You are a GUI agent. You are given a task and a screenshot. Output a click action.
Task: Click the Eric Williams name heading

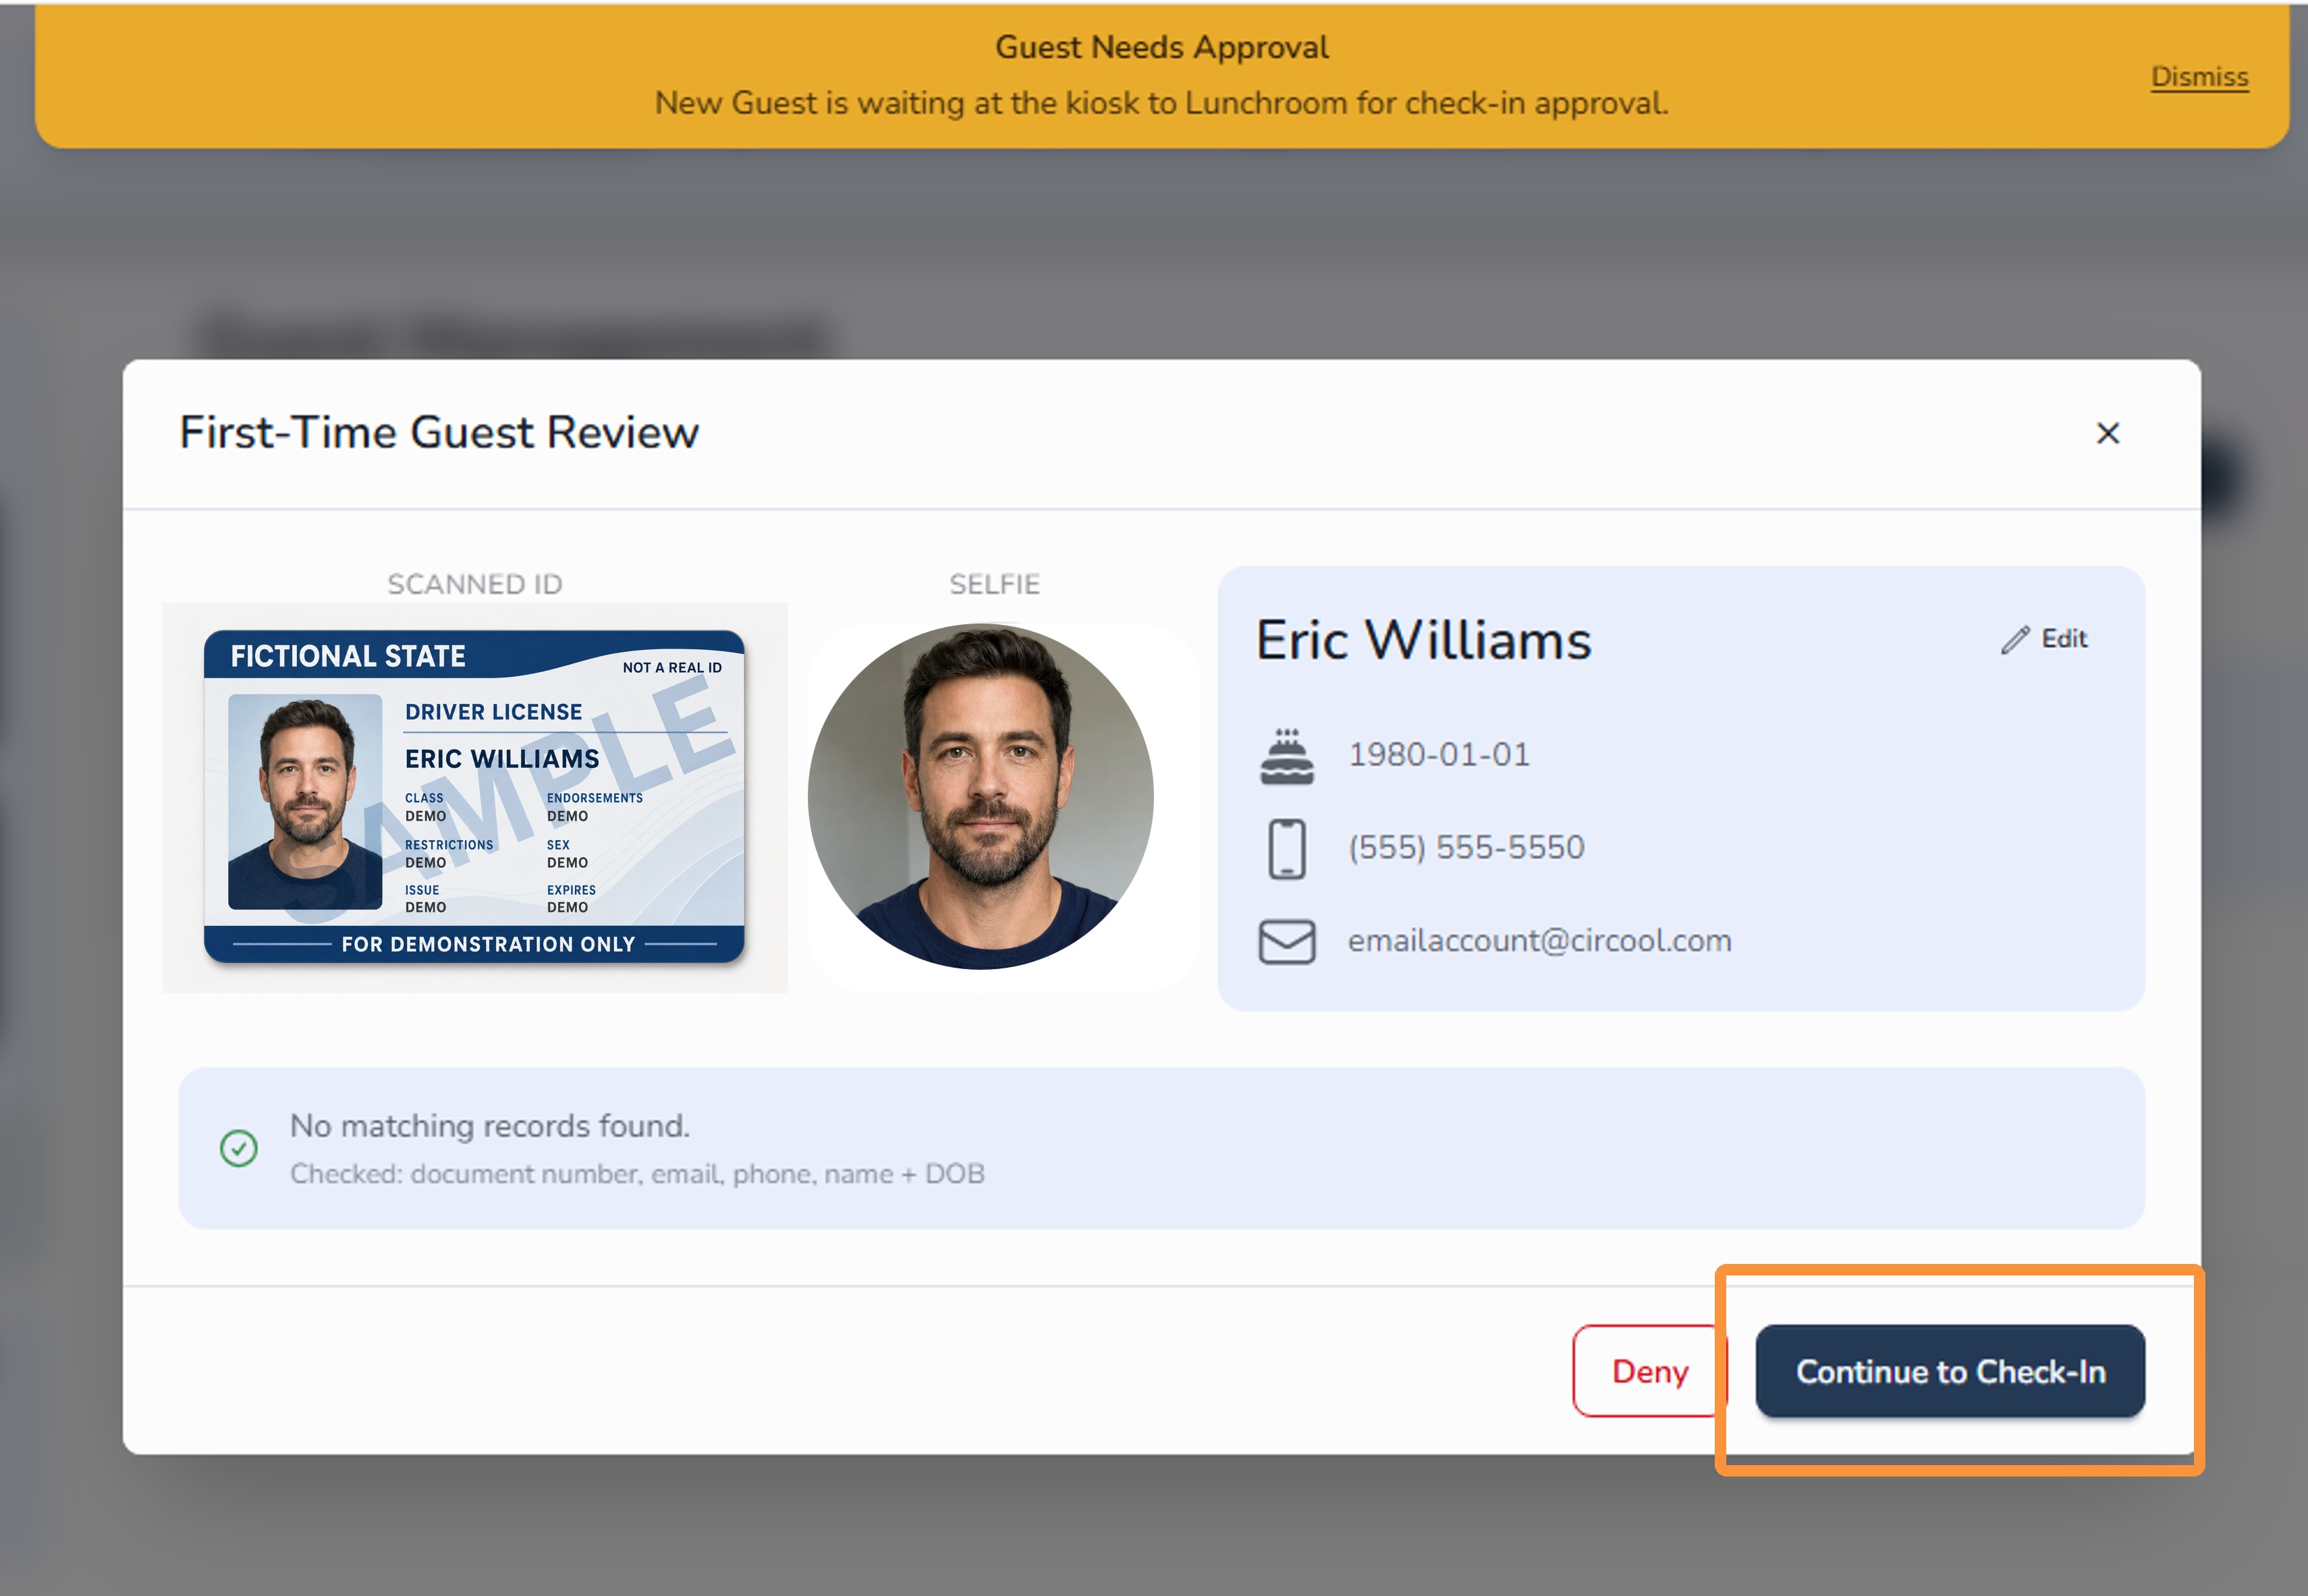[1423, 640]
